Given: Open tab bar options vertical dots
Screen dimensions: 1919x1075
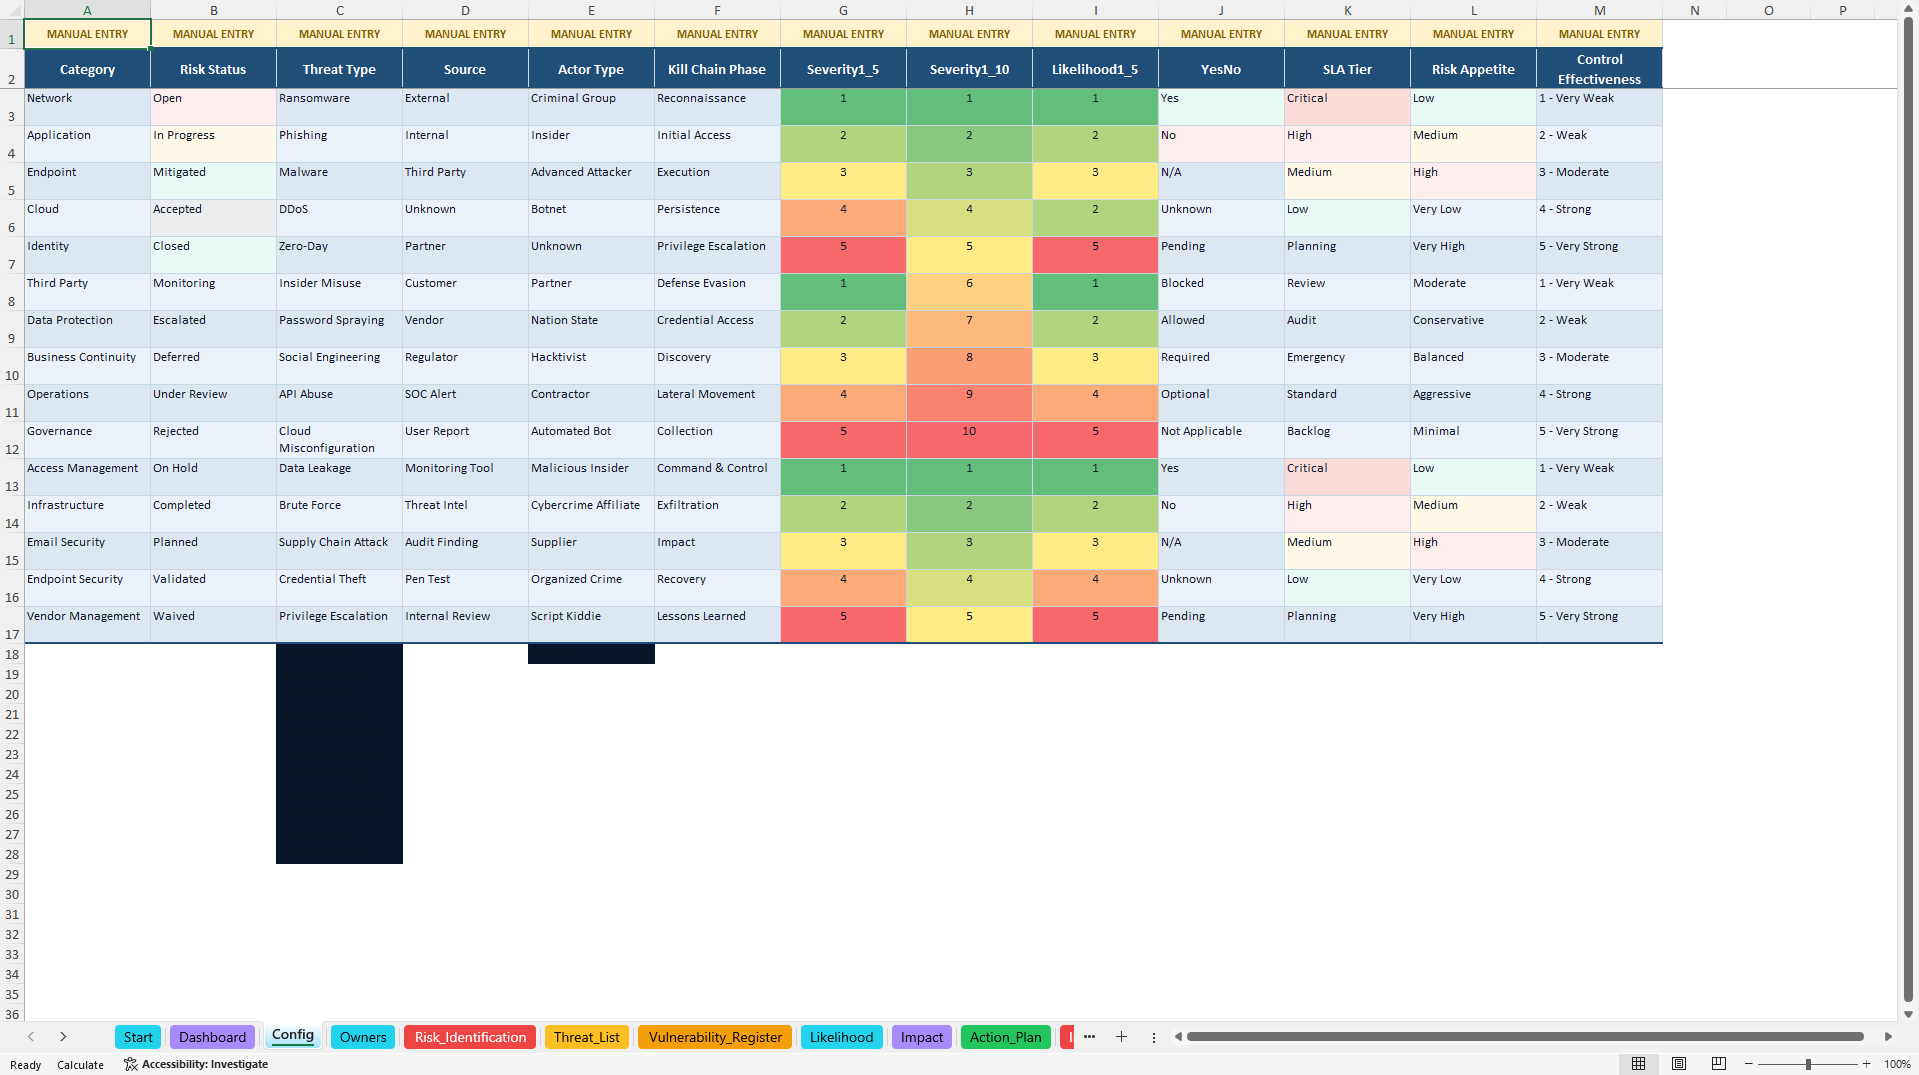Looking at the screenshot, I should click(x=1153, y=1037).
